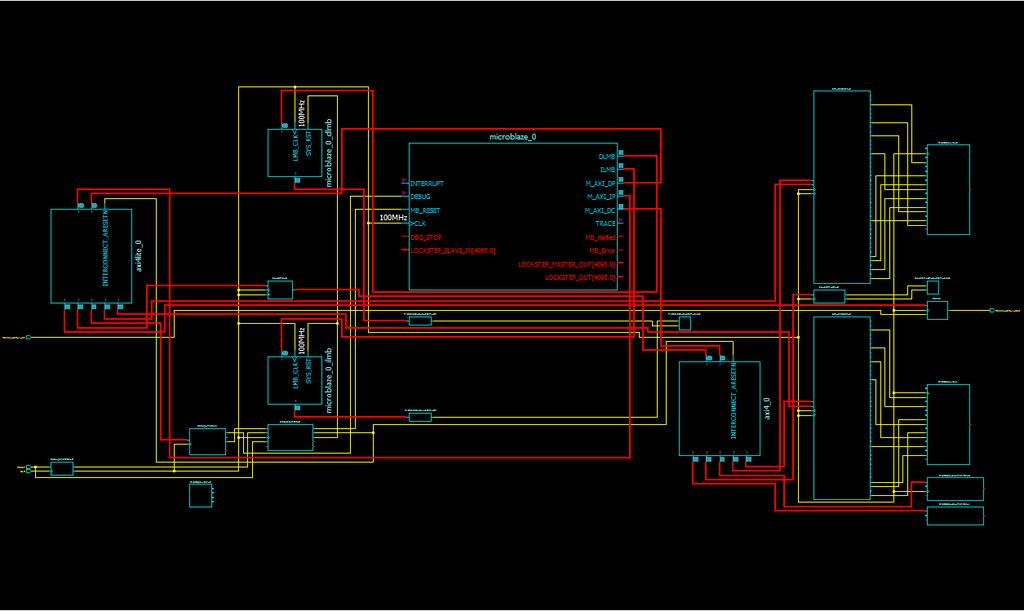Select the axi4lite_0 block name
This screenshot has width=1024, height=611.
[138, 256]
